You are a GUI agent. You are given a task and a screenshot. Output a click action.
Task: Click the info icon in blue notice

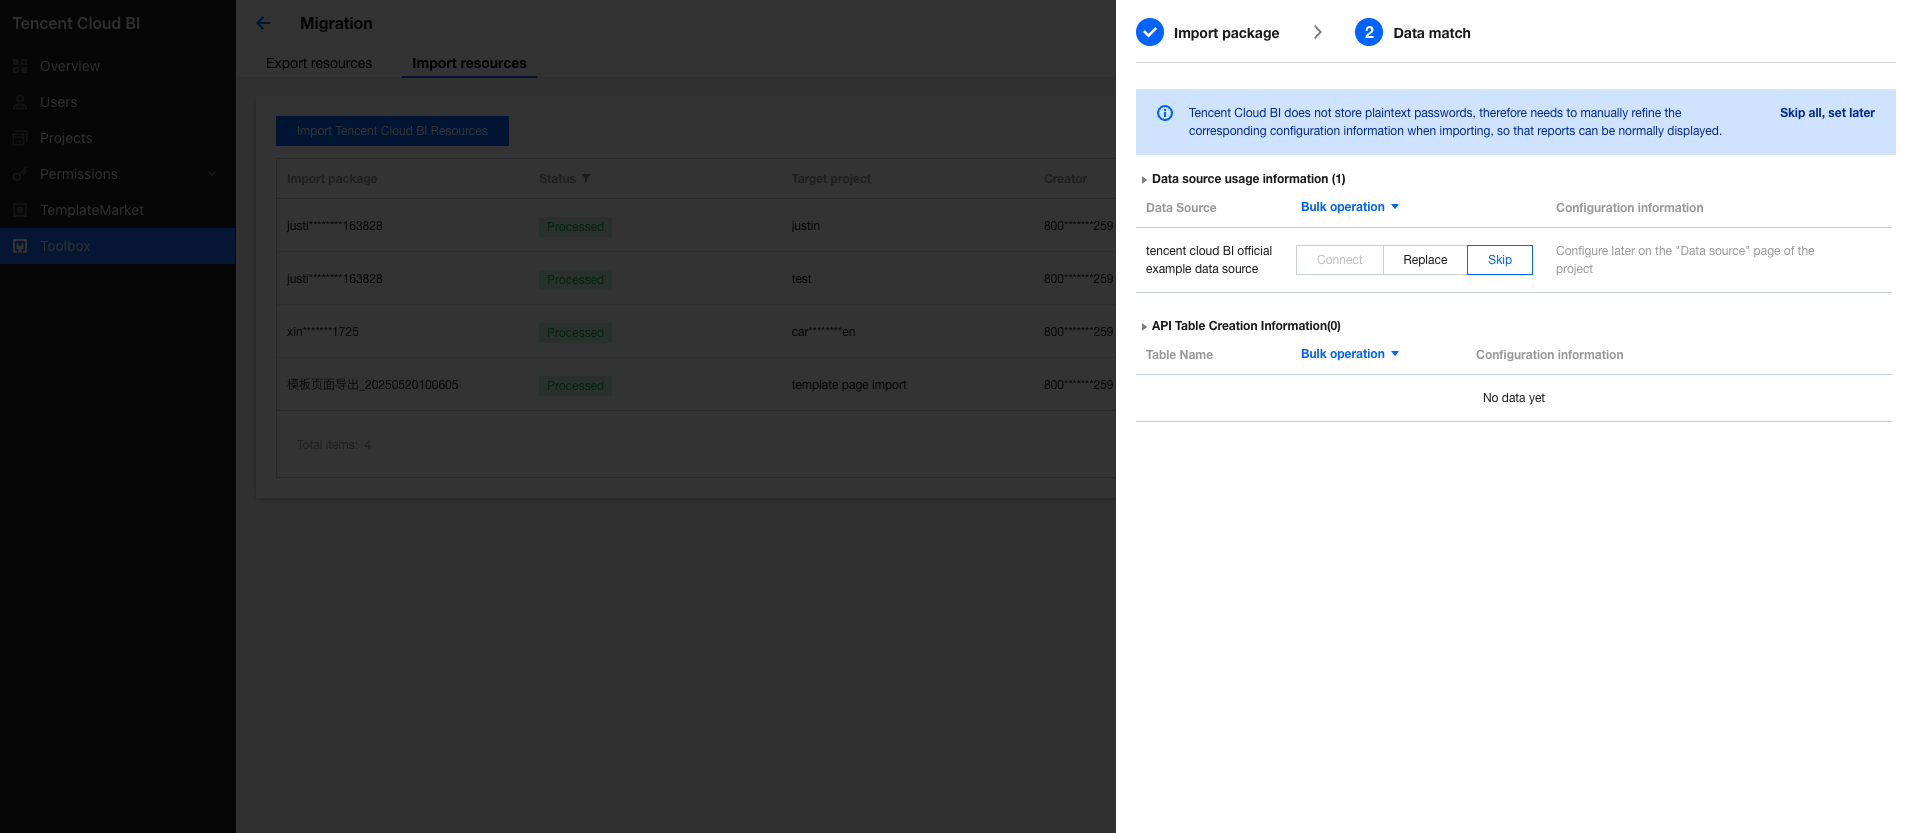1165,113
